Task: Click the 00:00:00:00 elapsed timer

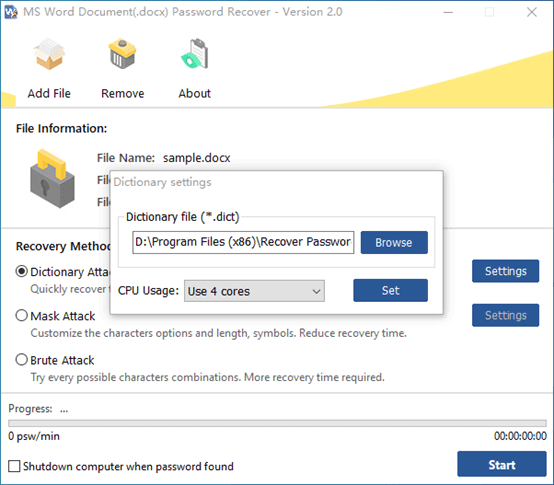Action: pyautogui.click(x=520, y=436)
